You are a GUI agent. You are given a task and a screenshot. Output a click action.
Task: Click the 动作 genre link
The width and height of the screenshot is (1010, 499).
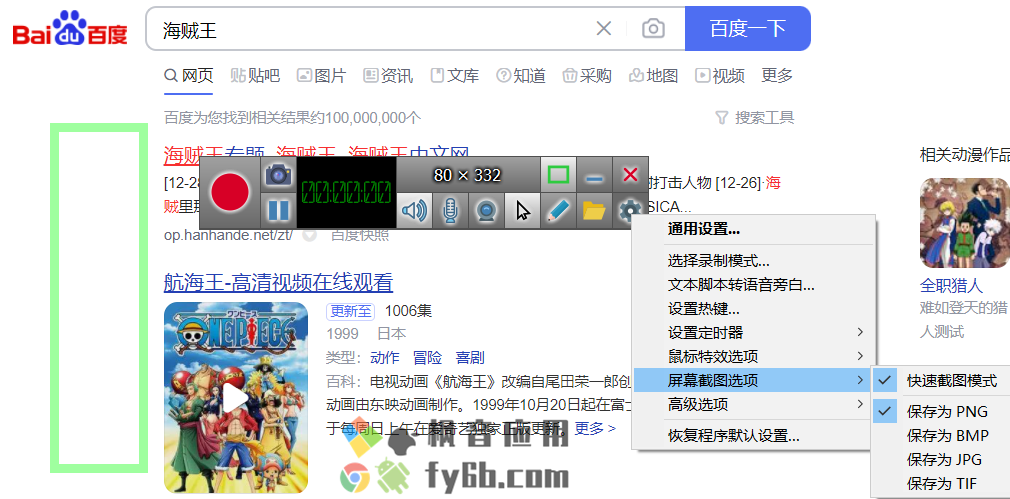pos(385,358)
